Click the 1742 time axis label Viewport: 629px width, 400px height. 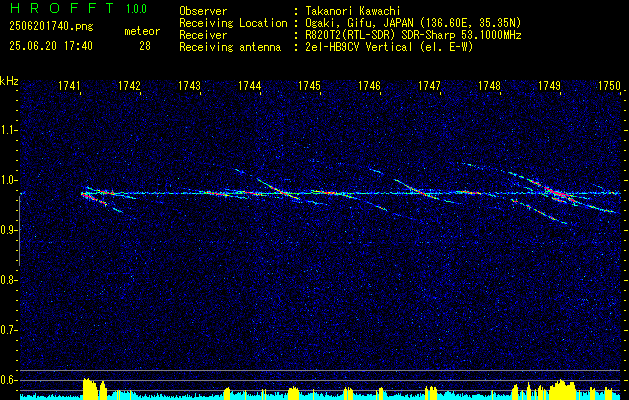click(130, 86)
